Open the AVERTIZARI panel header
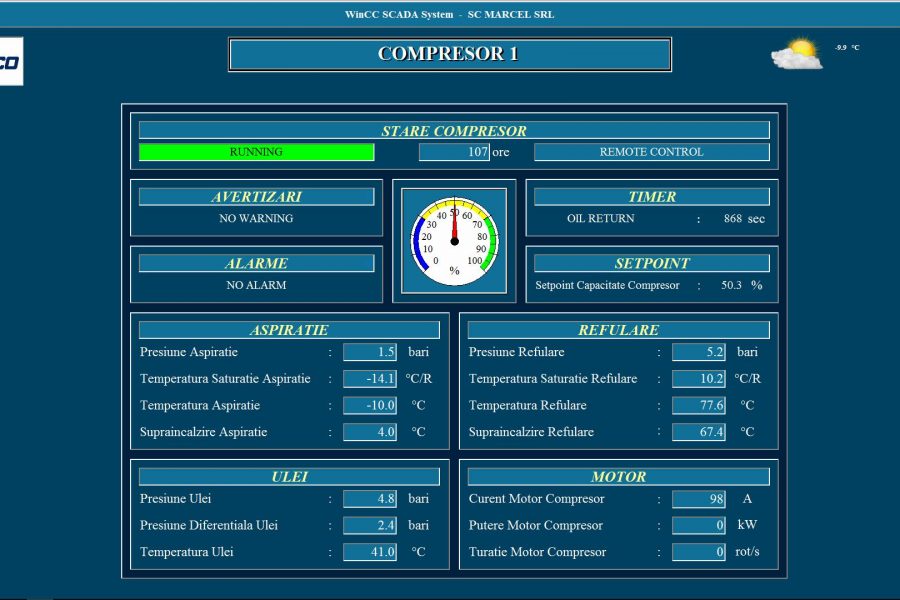 pyautogui.click(x=256, y=197)
